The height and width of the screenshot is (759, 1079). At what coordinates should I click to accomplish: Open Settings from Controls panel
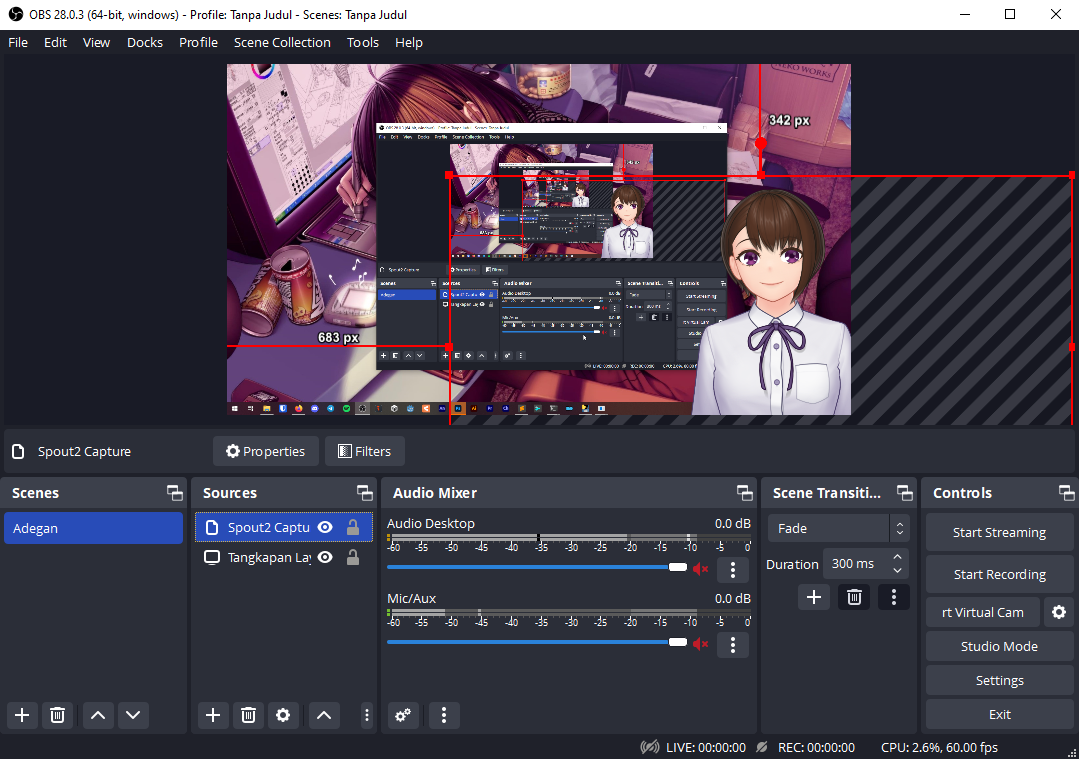pos(999,680)
